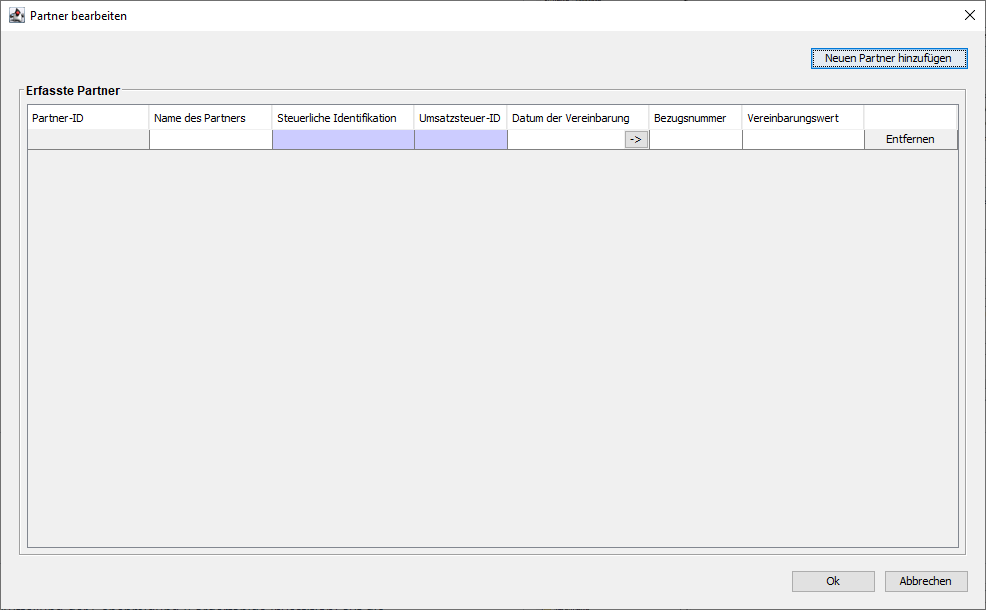Click the Vereinbarungswert column header
This screenshot has width=986, height=610.
(803, 118)
